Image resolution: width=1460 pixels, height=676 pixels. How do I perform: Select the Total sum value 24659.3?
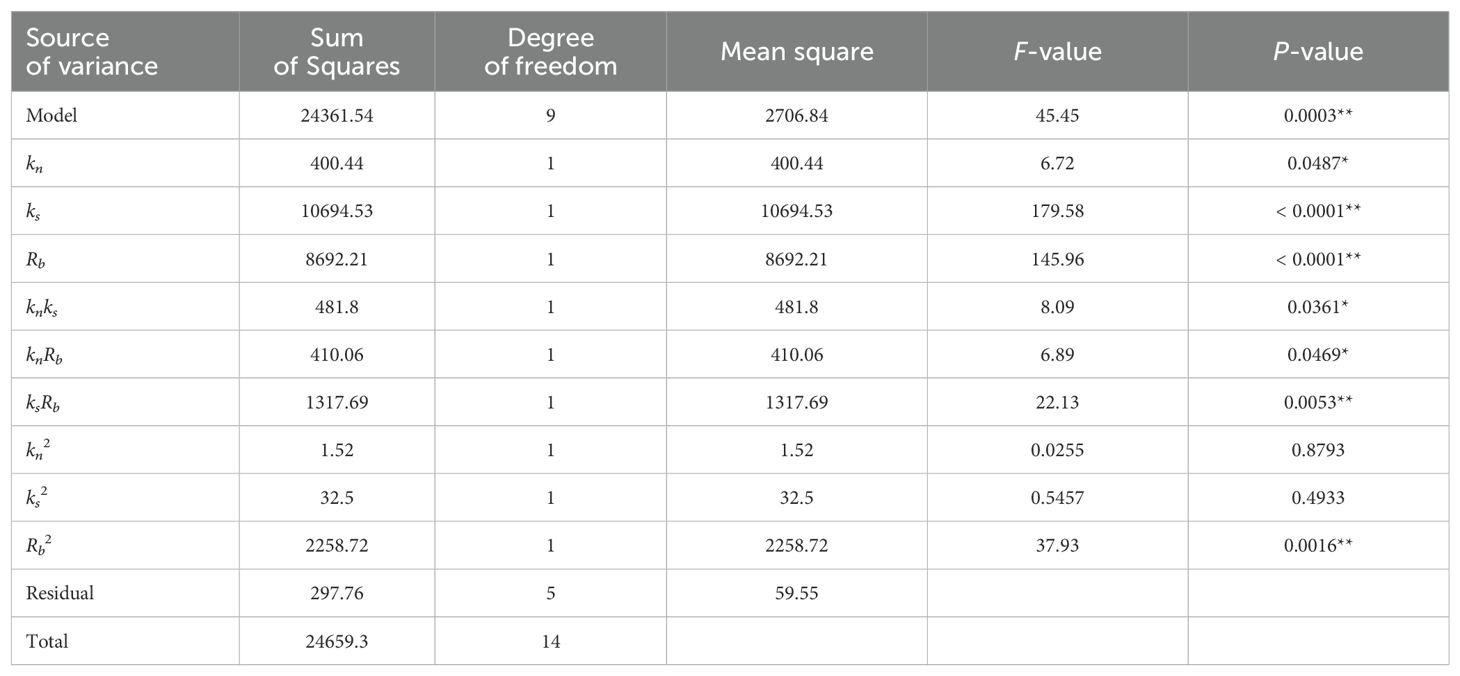click(337, 641)
